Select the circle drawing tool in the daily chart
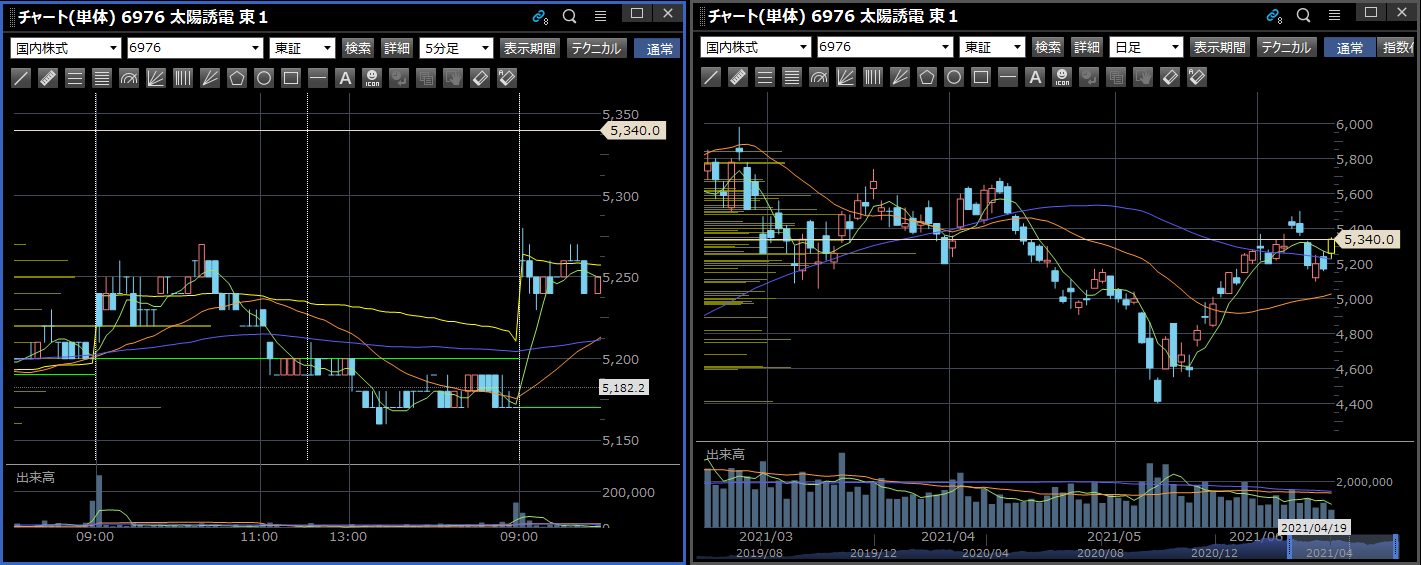This screenshot has width=1421, height=565. [x=954, y=77]
